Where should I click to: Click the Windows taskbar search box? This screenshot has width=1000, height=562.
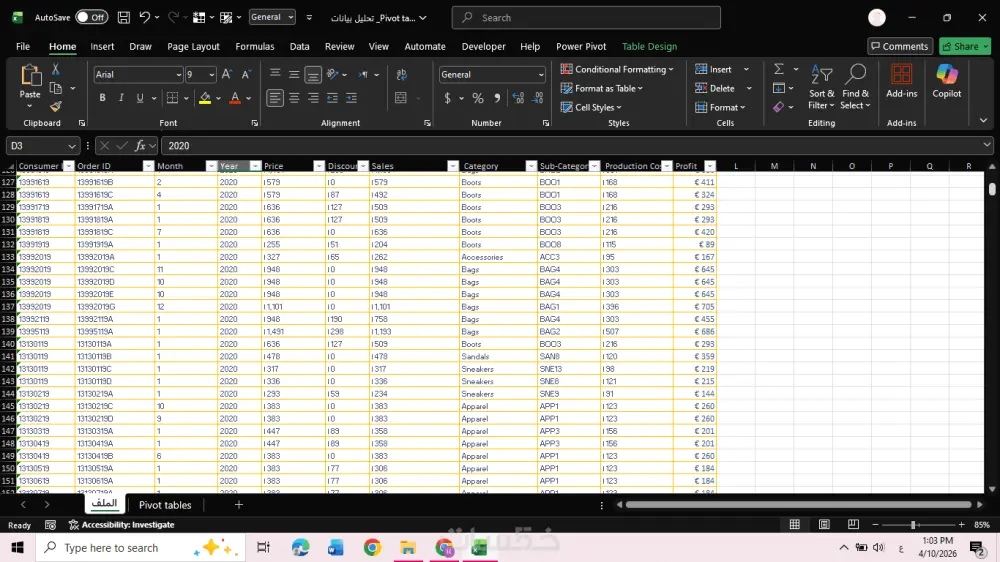click(110, 548)
